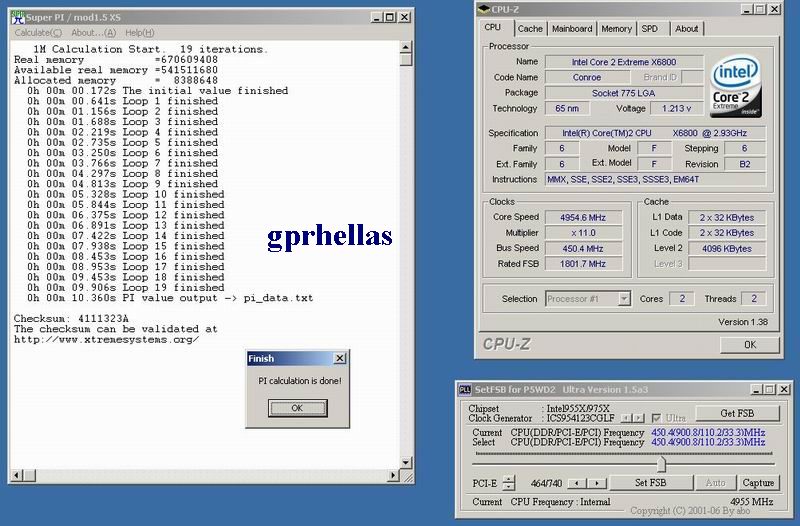Image resolution: width=800 pixels, height=526 pixels.
Task: Click the Multiplier value x 11.0
Action: 583,233
